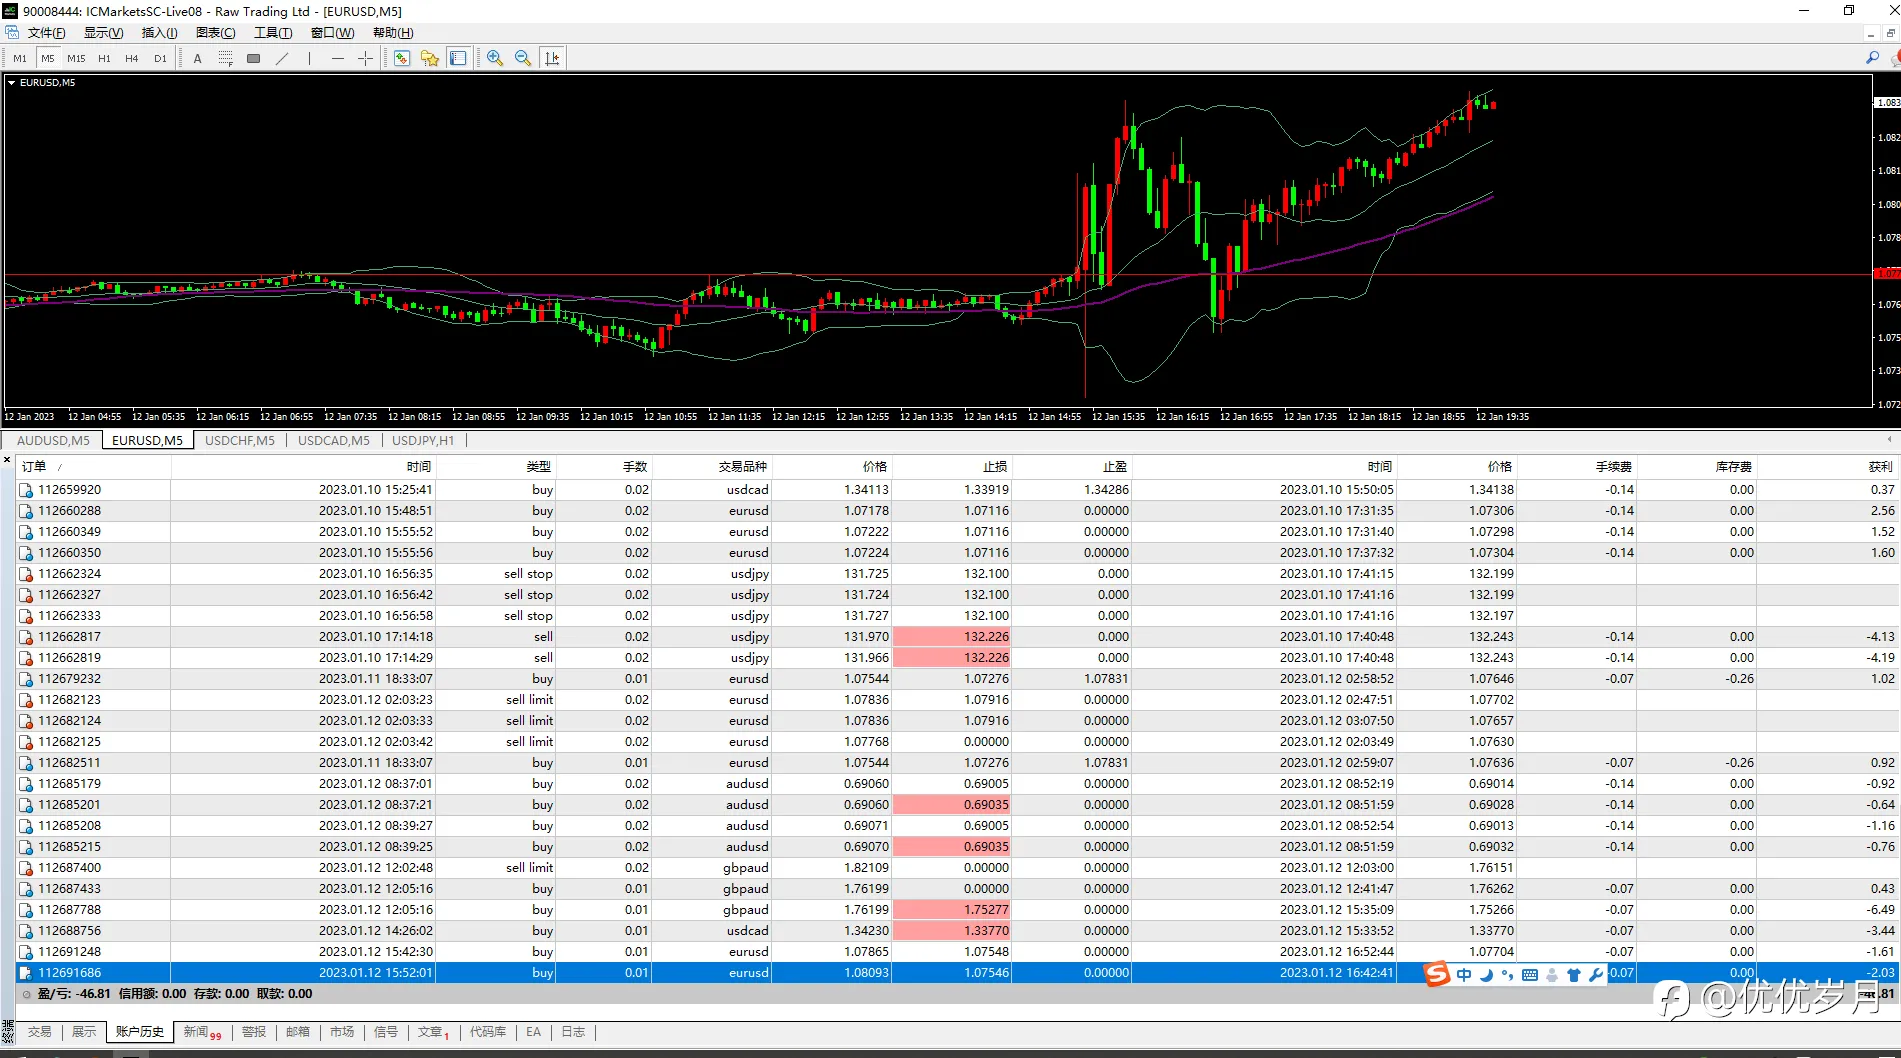Switch the chart to the M1 timeframe
This screenshot has height=1058, width=1901.
tap(20, 58)
